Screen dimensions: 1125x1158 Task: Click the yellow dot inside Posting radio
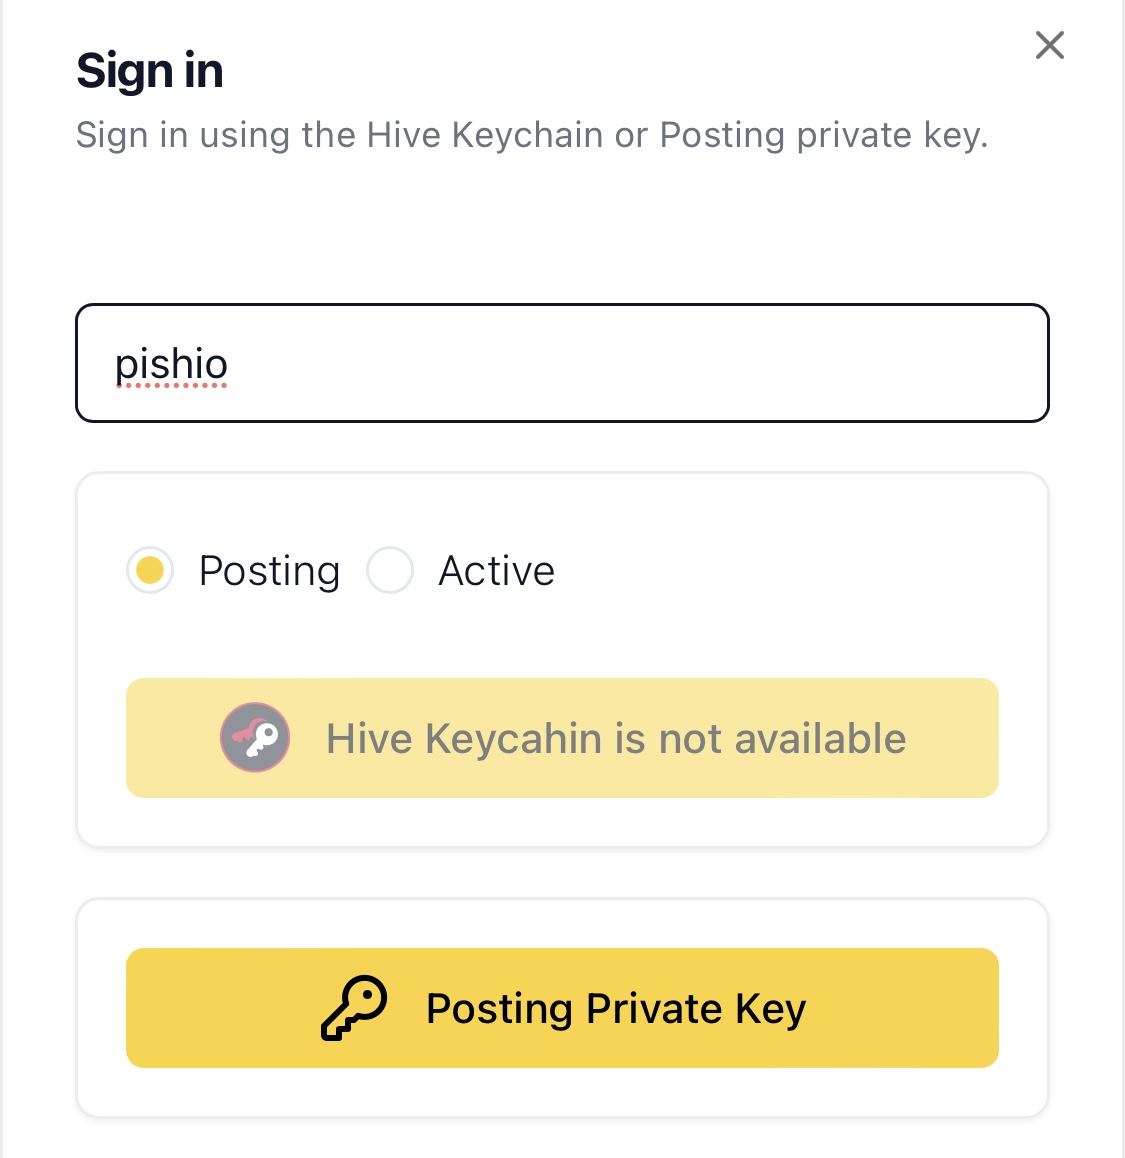(x=150, y=570)
